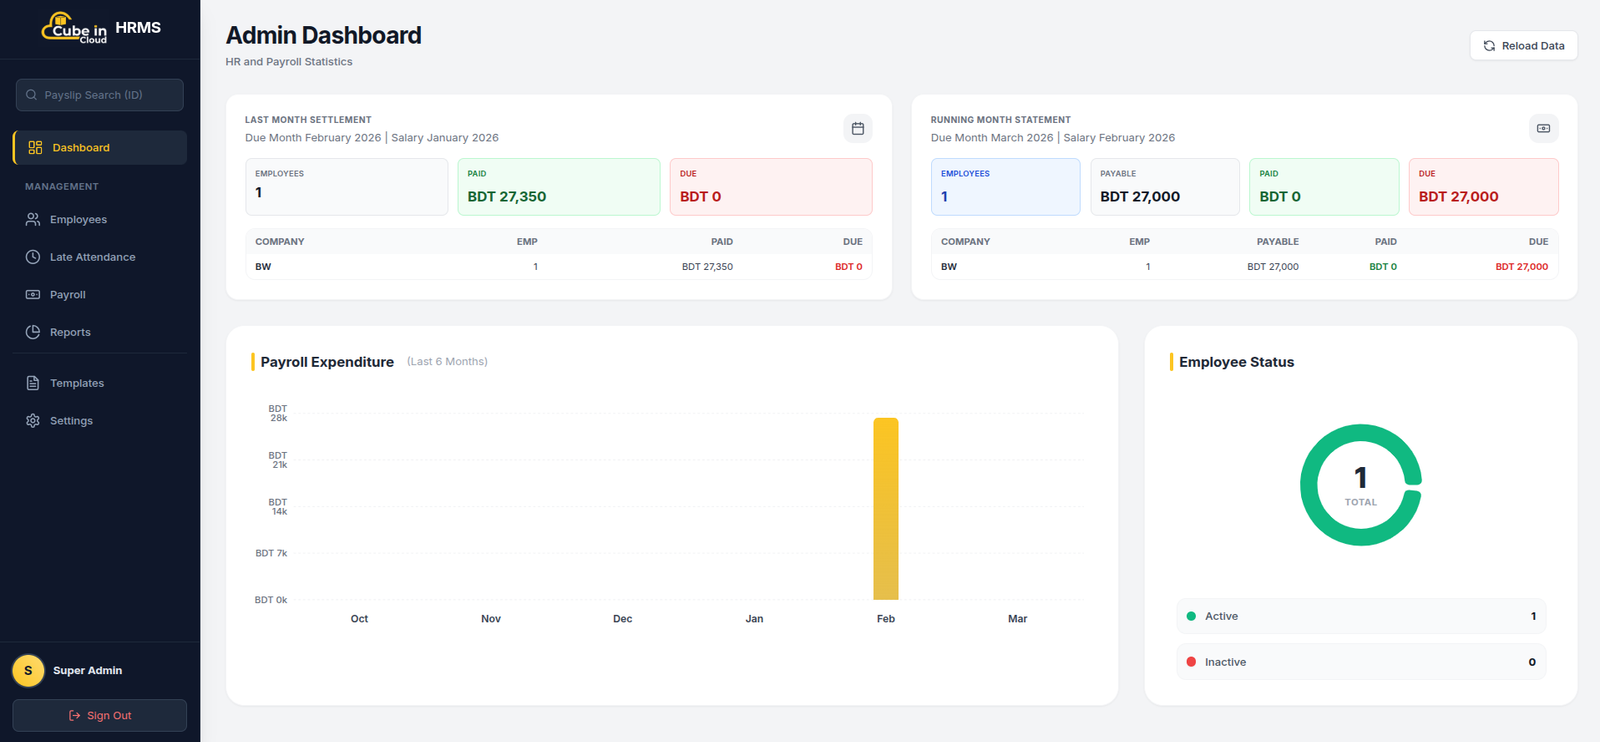Click the calendar icon in Last Month Settlement
This screenshot has height=742, width=1600.
click(x=857, y=128)
